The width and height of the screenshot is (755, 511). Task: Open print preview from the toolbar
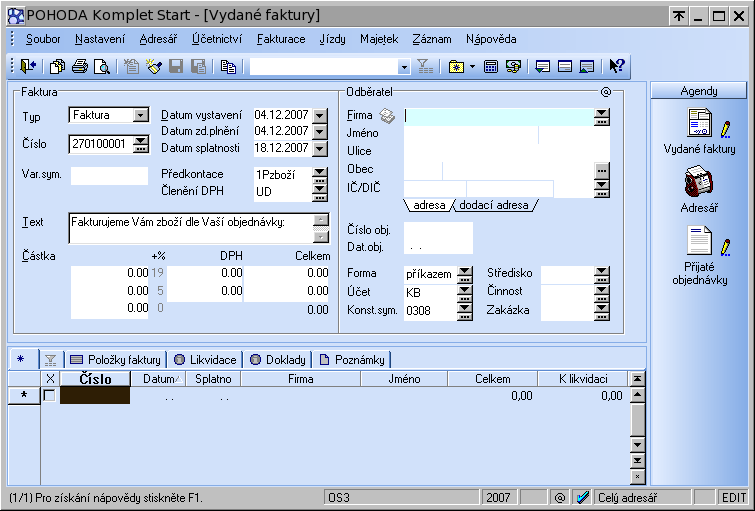pos(101,67)
